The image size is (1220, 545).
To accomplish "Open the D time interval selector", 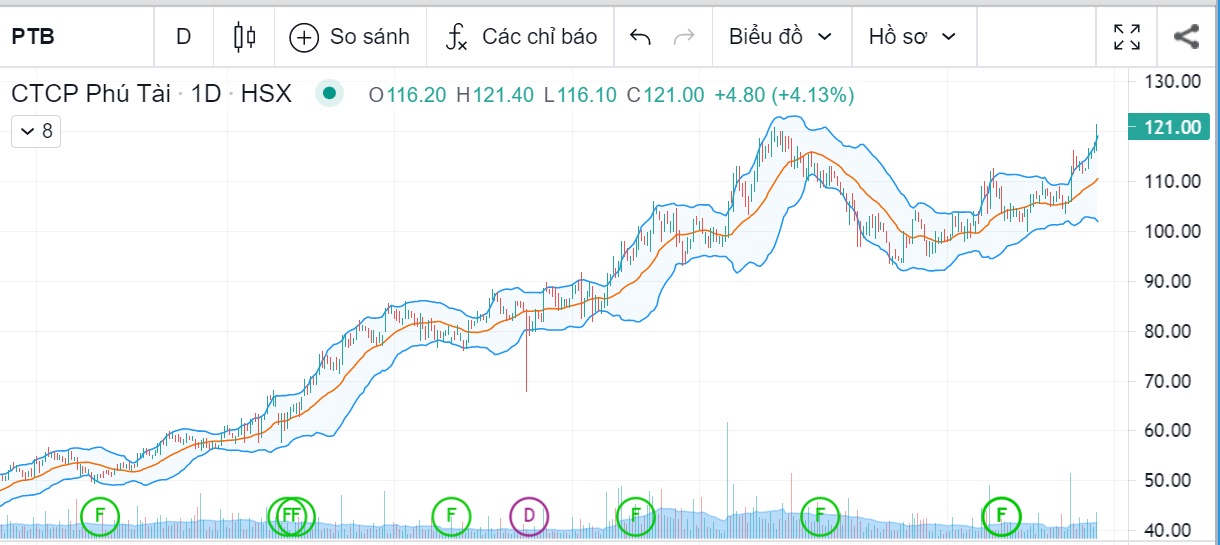I will [x=183, y=36].
